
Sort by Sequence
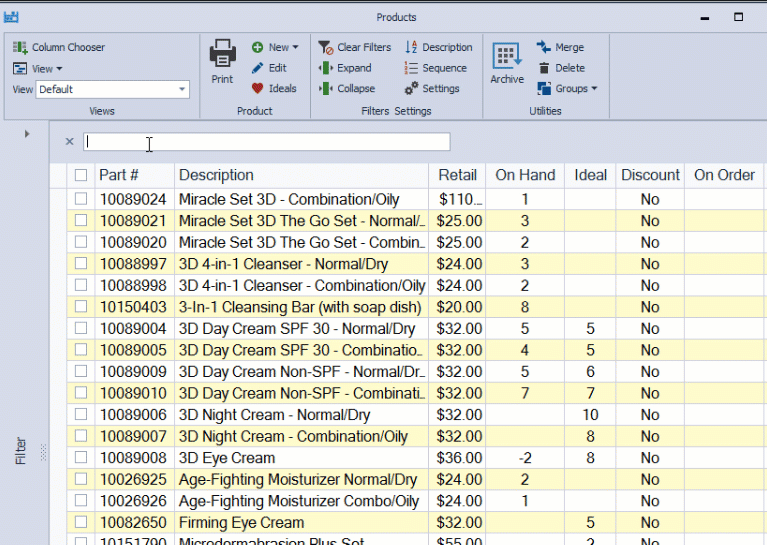coord(436,68)
